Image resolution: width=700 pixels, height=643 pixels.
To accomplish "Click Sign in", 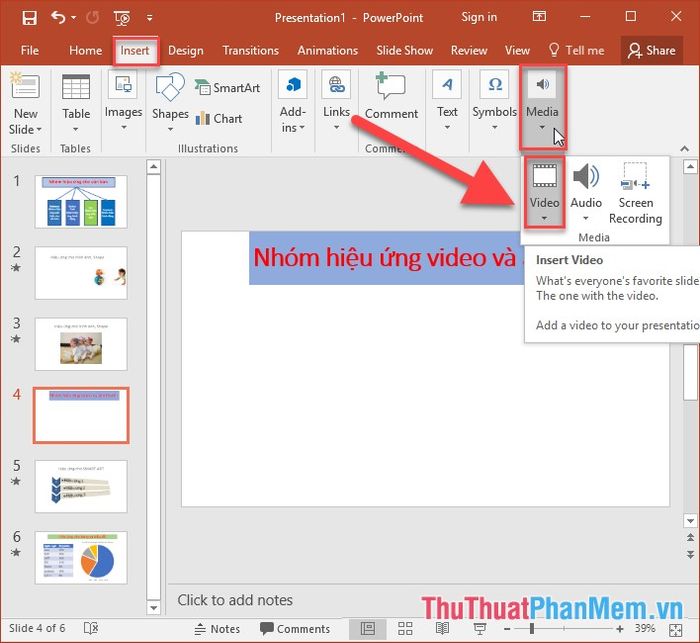I will tap(479, 17).
